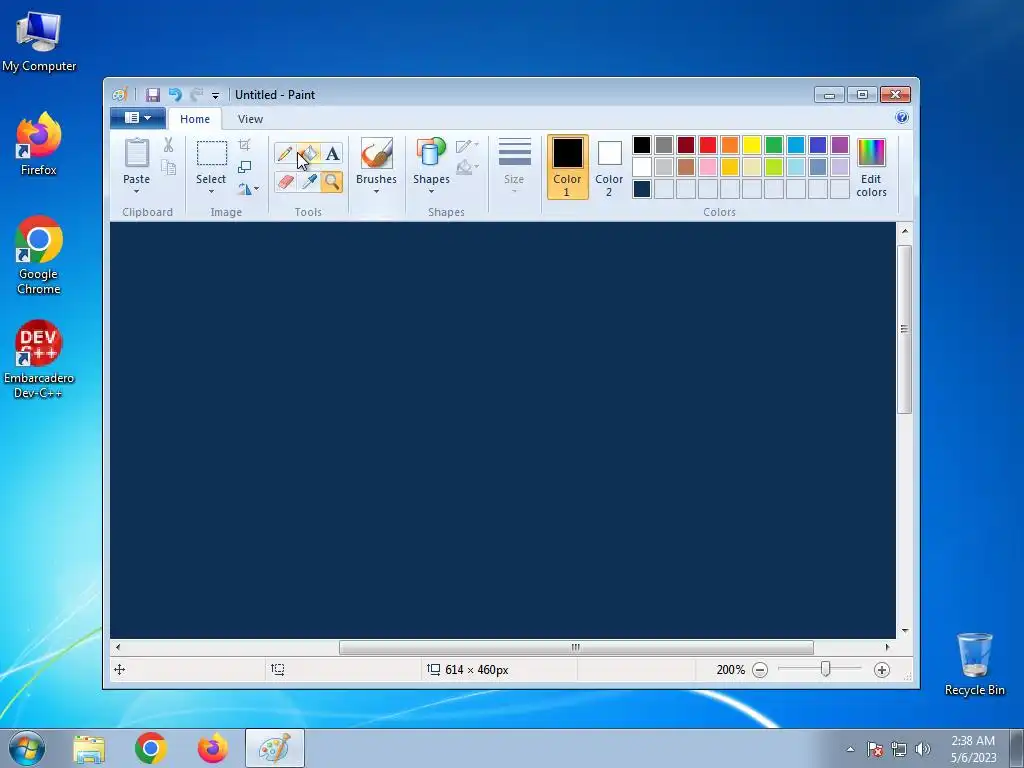The width and height of the screenshot is (1024, 768).
Task: Select the Text tool
Action: [332, 154]
